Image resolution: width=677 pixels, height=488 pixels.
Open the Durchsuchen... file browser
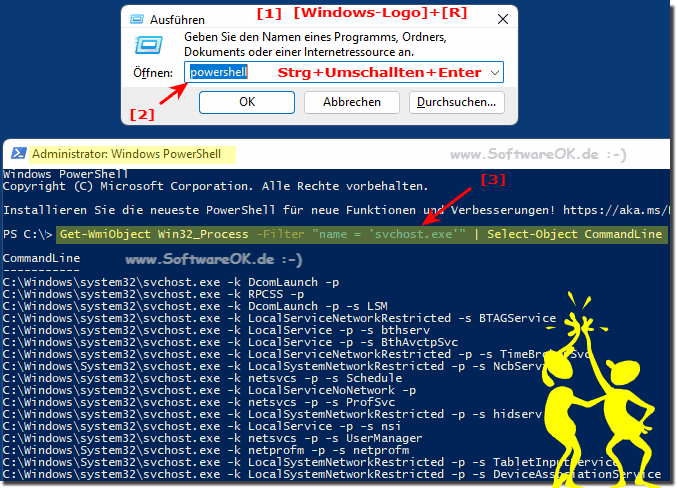point(456,102)
